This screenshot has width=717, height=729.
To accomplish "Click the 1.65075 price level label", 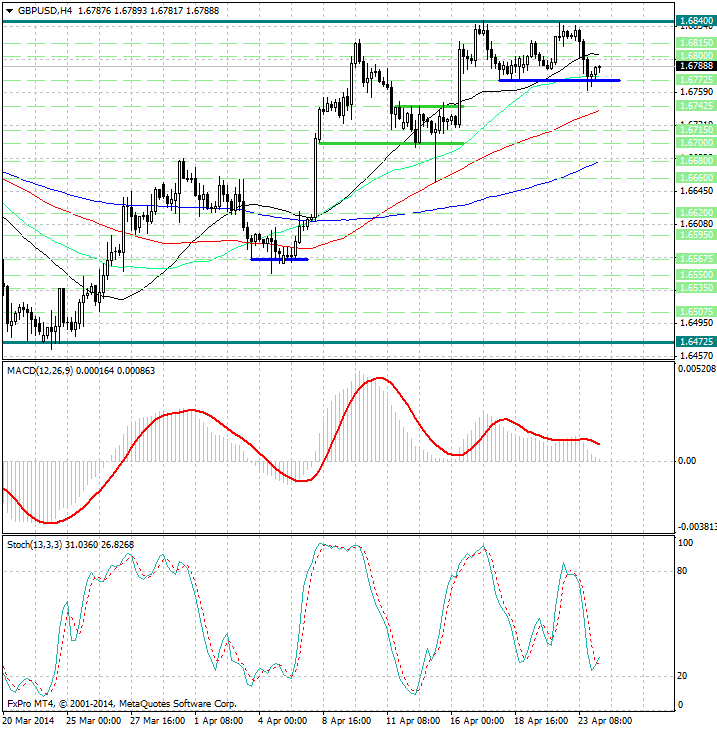I will point(696,311).
